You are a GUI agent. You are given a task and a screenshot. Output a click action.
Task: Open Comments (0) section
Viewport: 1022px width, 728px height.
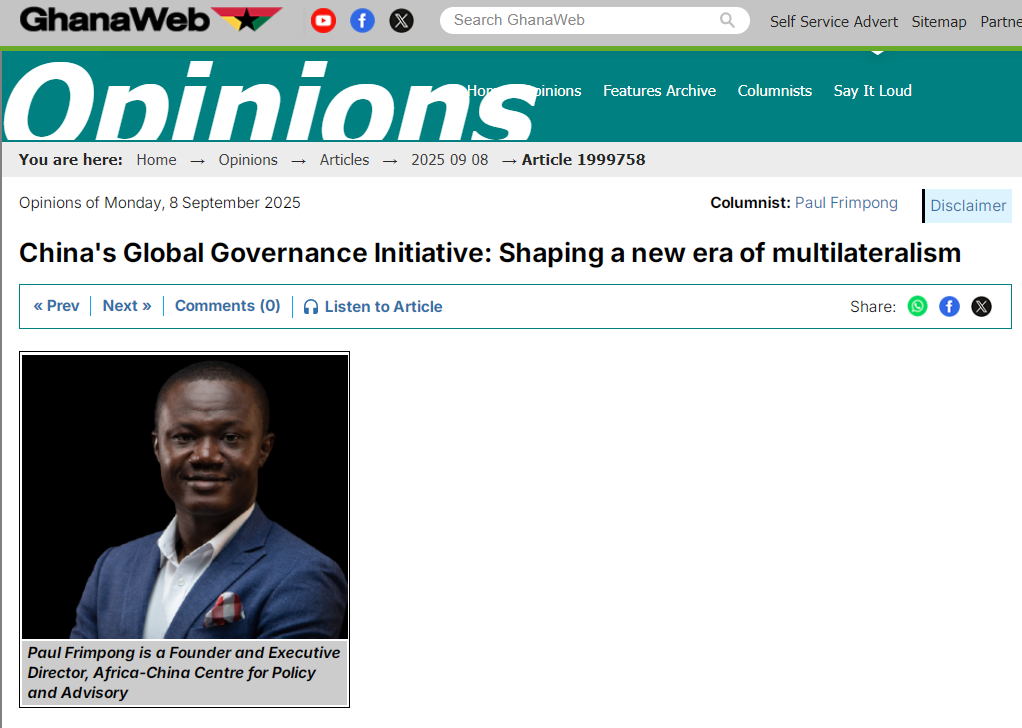[x=227, y=306]
